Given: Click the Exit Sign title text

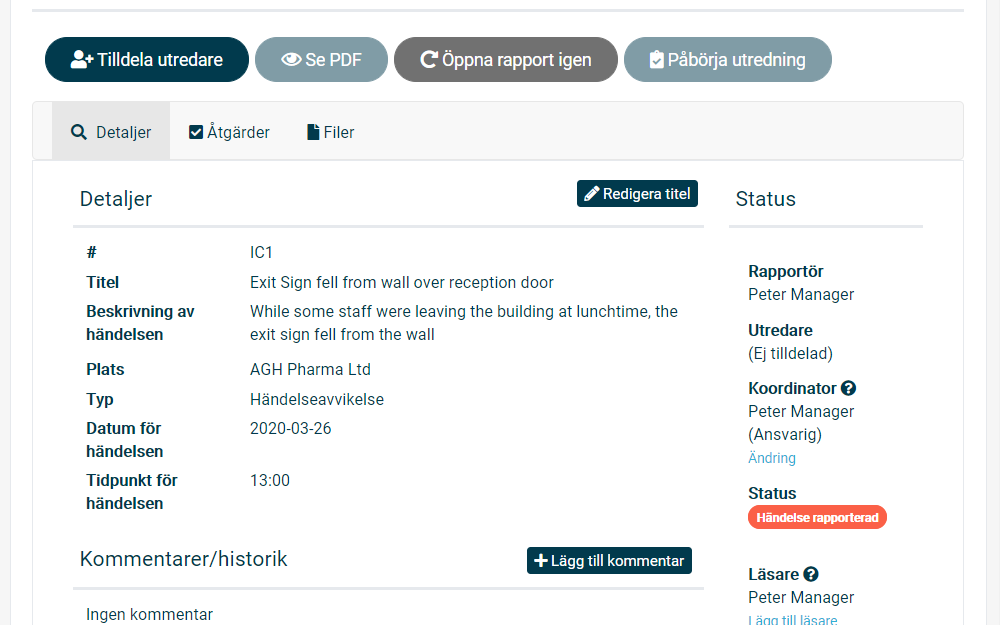Looking at the screenshot, I should 401,282.
